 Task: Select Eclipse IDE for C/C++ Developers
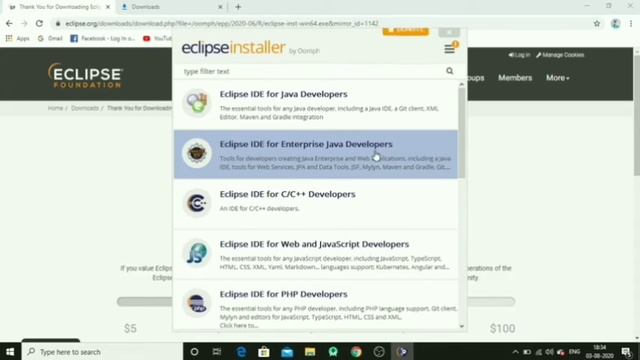pyautogui.click(x=316, y=204)
